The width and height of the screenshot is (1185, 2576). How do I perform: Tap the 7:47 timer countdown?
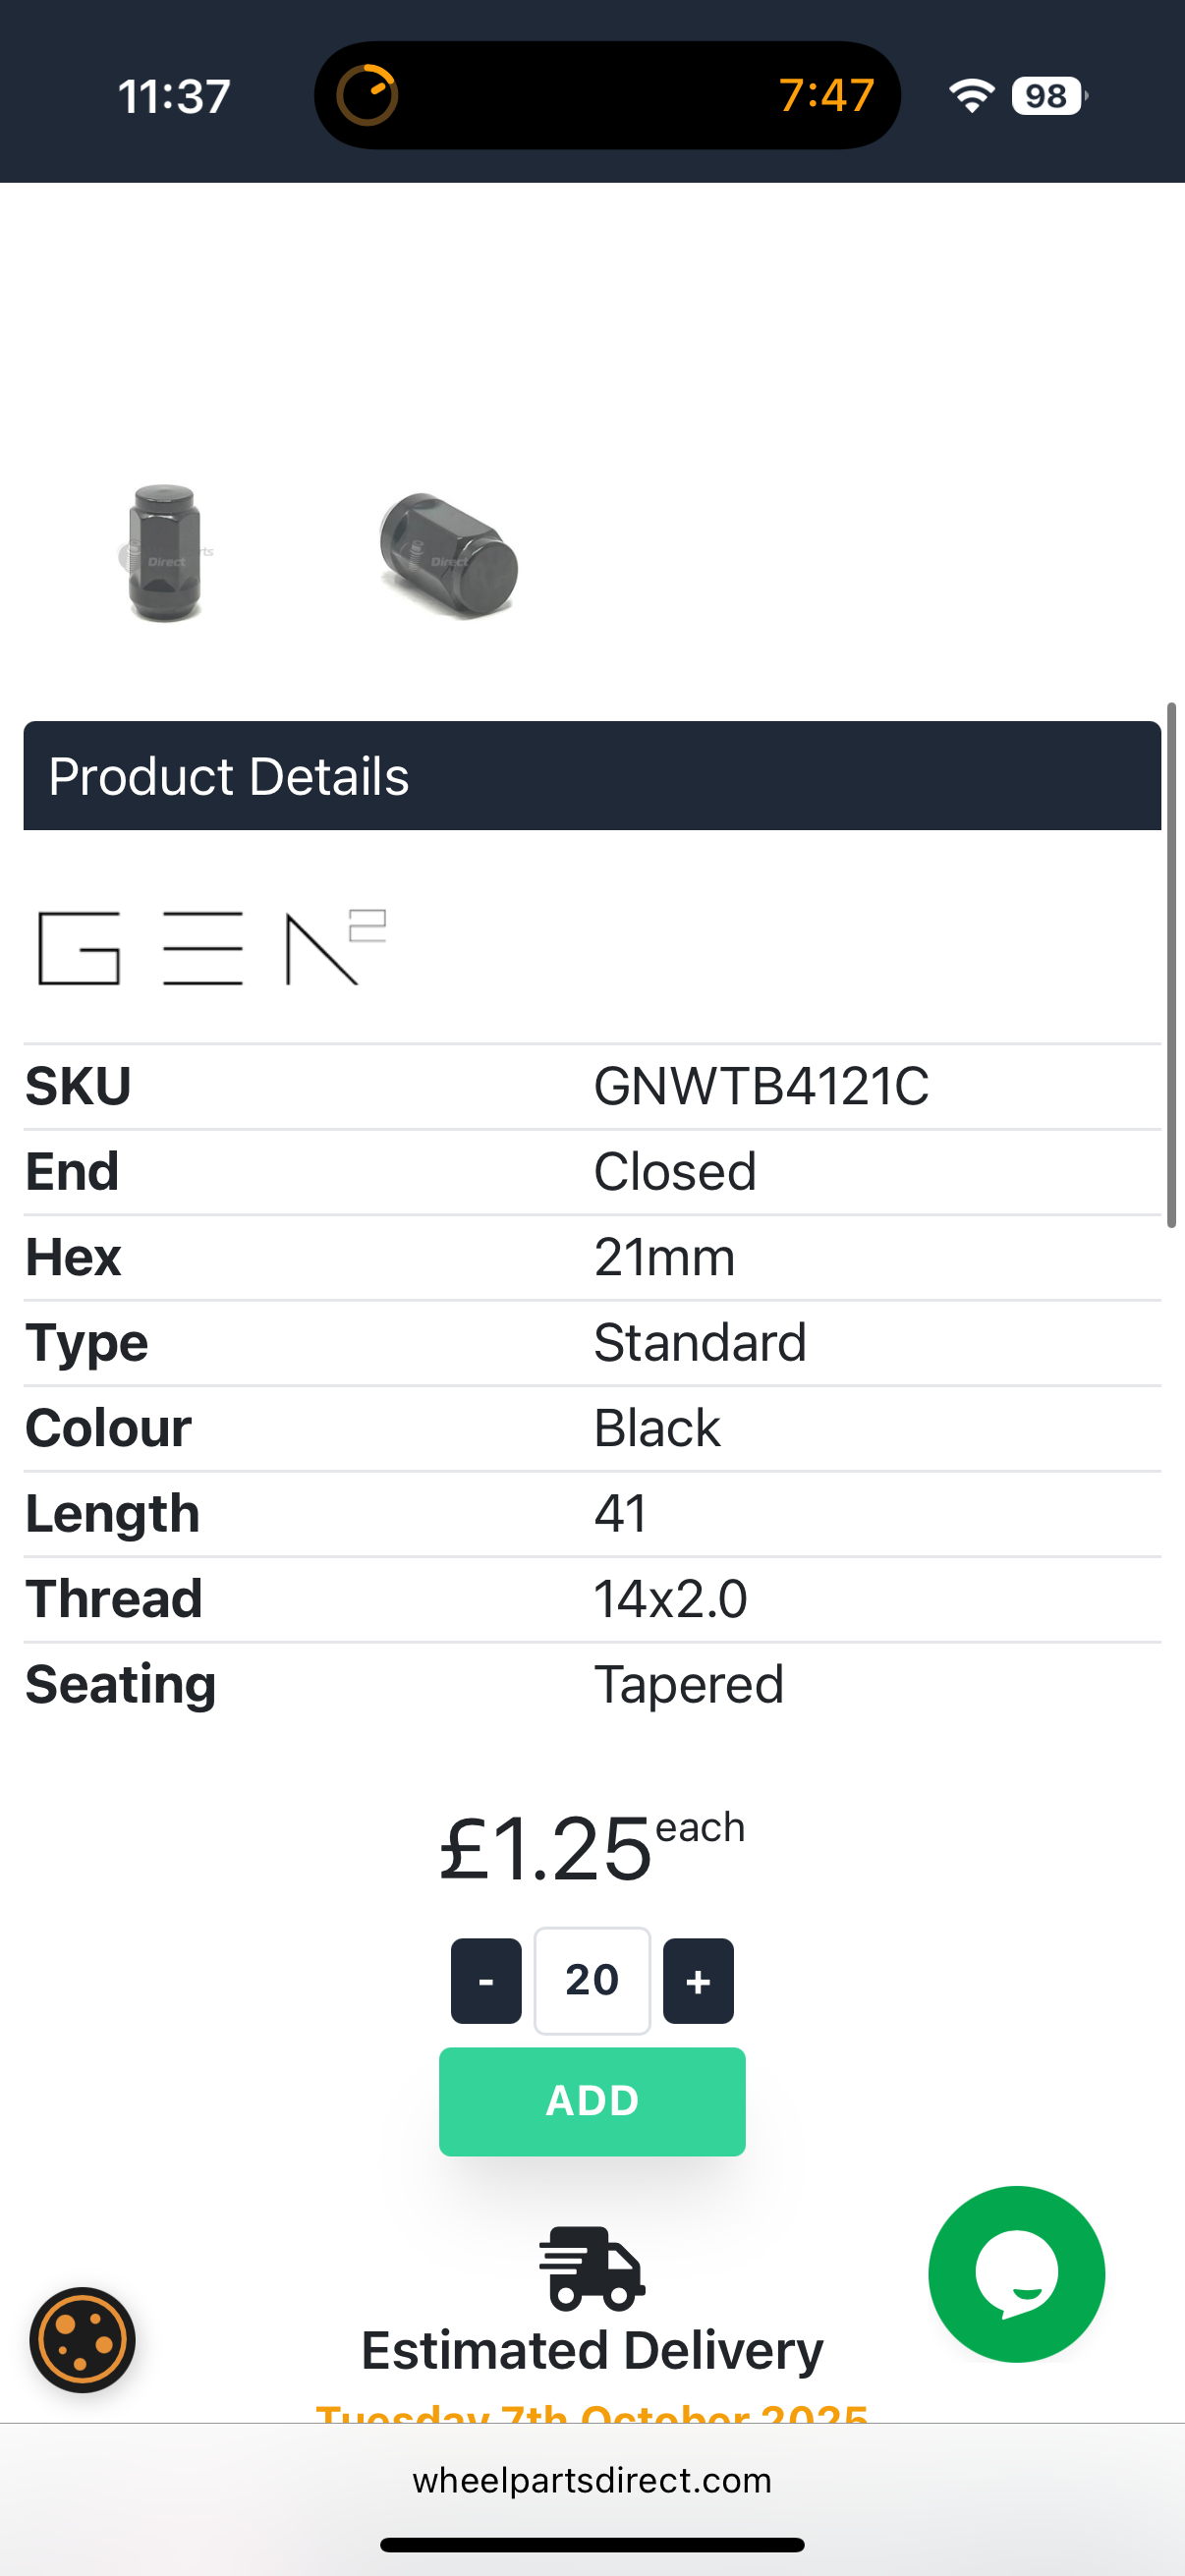[x=826, y=96]
